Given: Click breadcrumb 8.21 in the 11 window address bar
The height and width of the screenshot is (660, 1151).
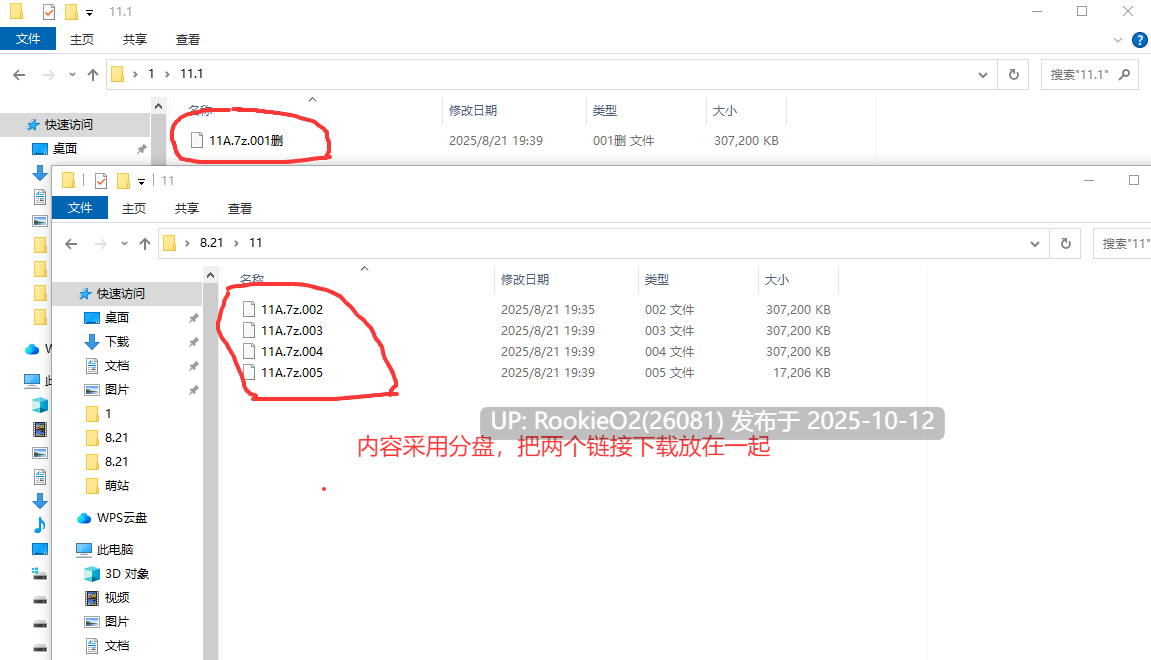Looking at the screenshot, I should click(211, 242).
